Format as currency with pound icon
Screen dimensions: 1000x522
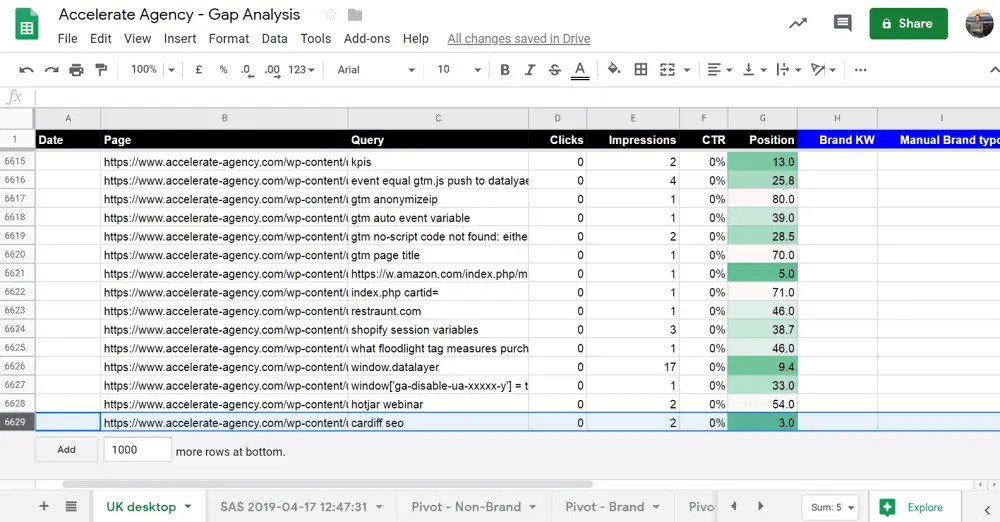coord(198,70)
